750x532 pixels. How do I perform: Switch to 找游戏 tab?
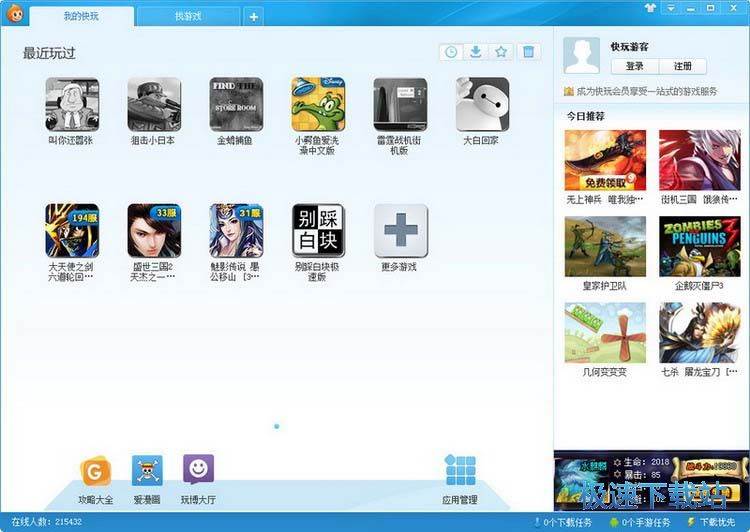[188, 16]
